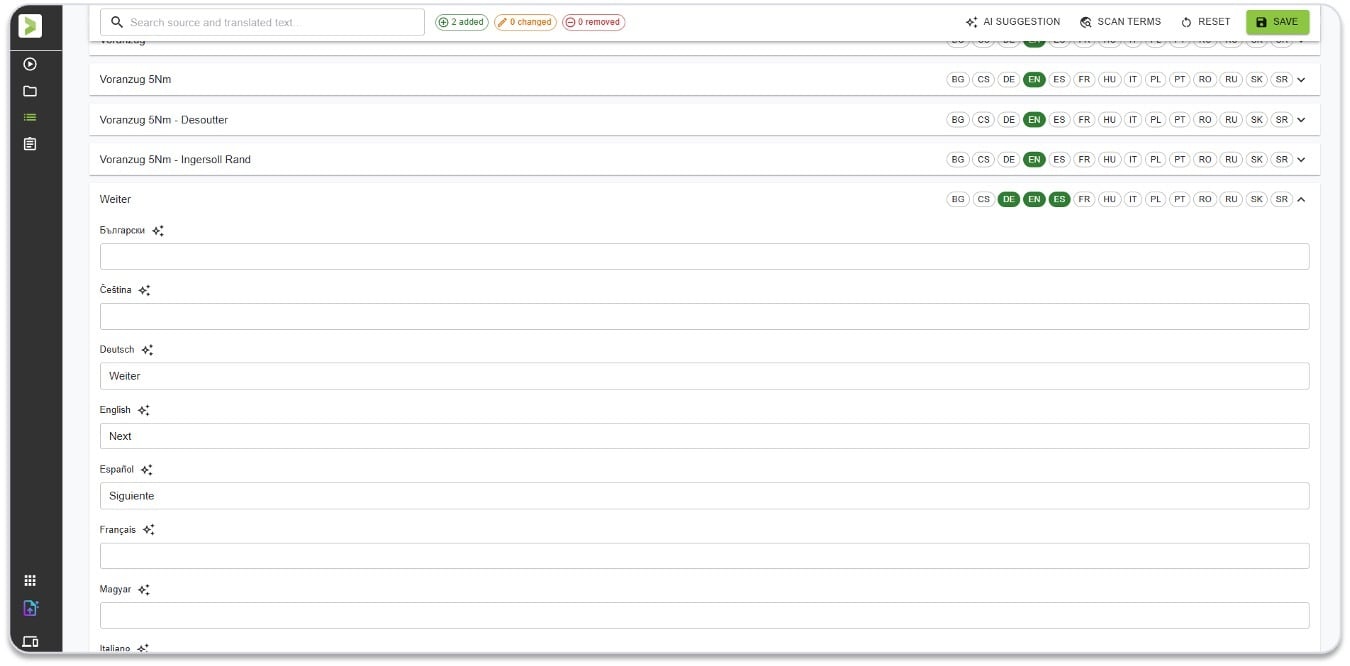The width and height of the screenshot is (1350, 666).
Task: Expand the Voranzug 5Nm - Ingersoll Rand entry
Action: point(1301,159)
